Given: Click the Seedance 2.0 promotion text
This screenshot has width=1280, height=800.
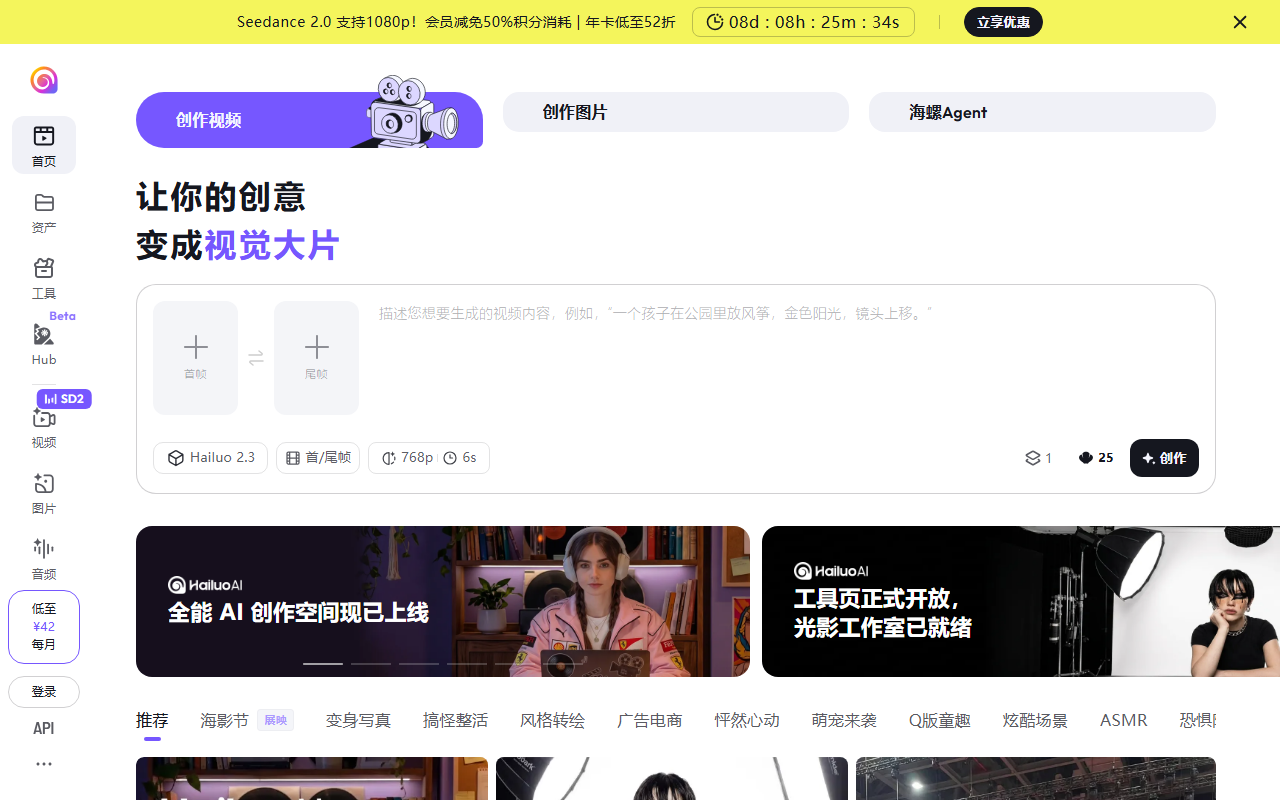Looking at the screenshot, I should click(456, 22).
